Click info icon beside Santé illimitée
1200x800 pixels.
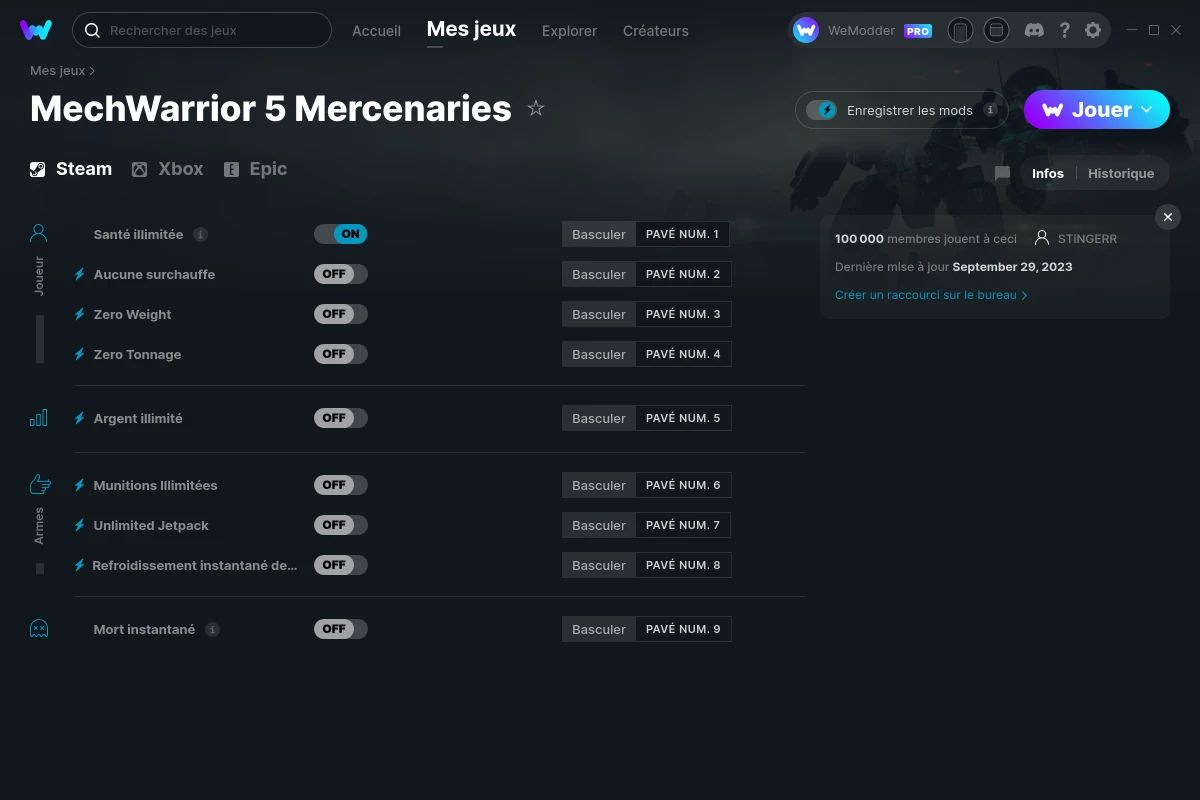pos(200,234)
